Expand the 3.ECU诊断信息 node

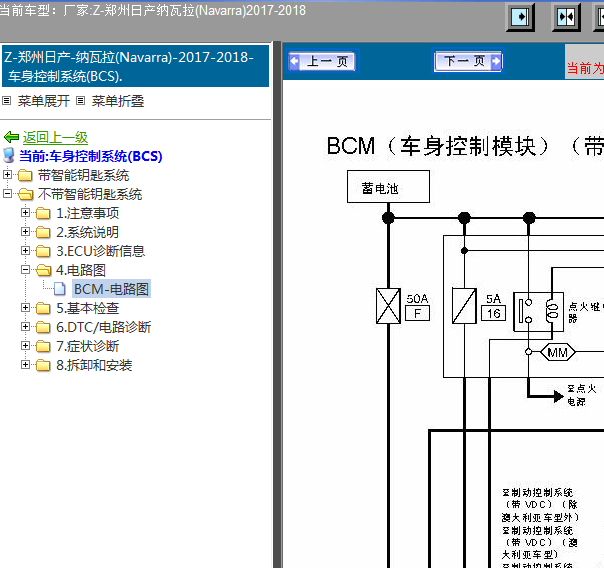25,250
